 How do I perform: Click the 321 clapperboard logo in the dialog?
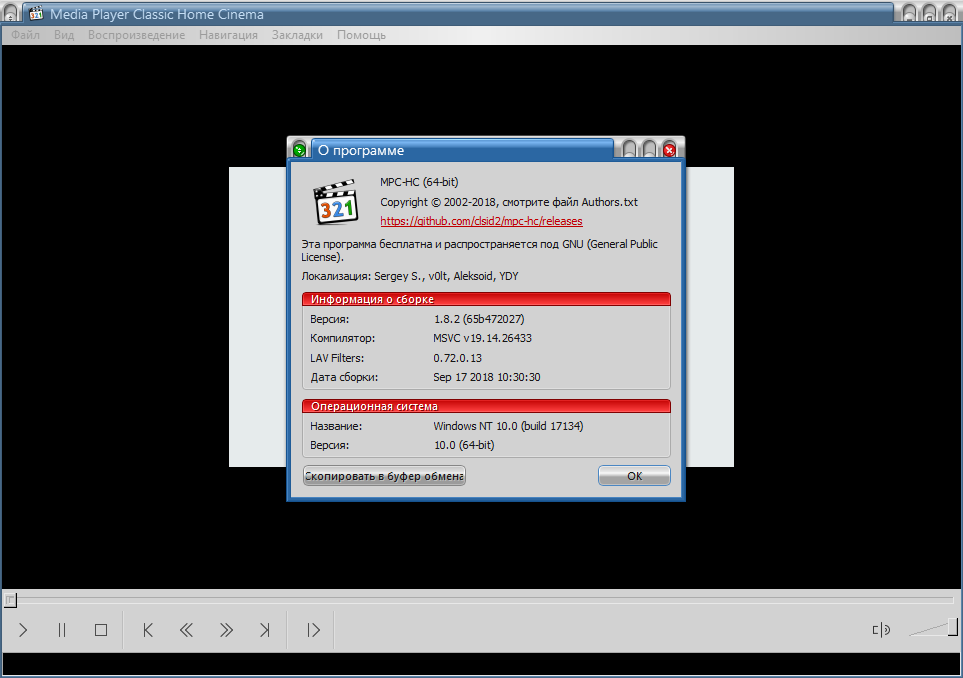pyautogui.click(x=336, y=202)
